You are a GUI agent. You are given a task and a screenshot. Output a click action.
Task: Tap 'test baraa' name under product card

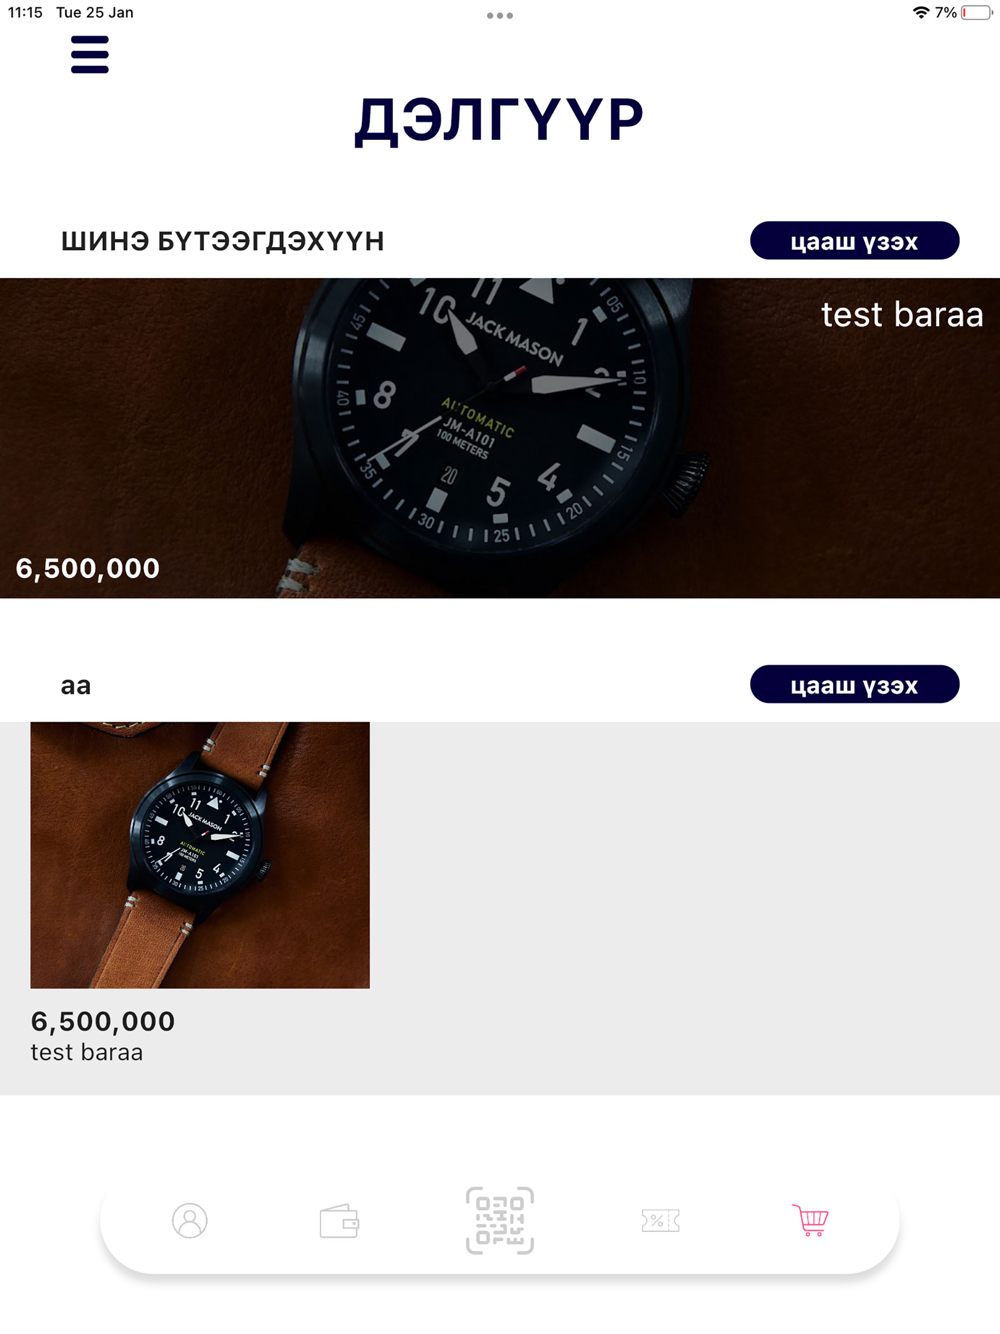click(87, 1052)
